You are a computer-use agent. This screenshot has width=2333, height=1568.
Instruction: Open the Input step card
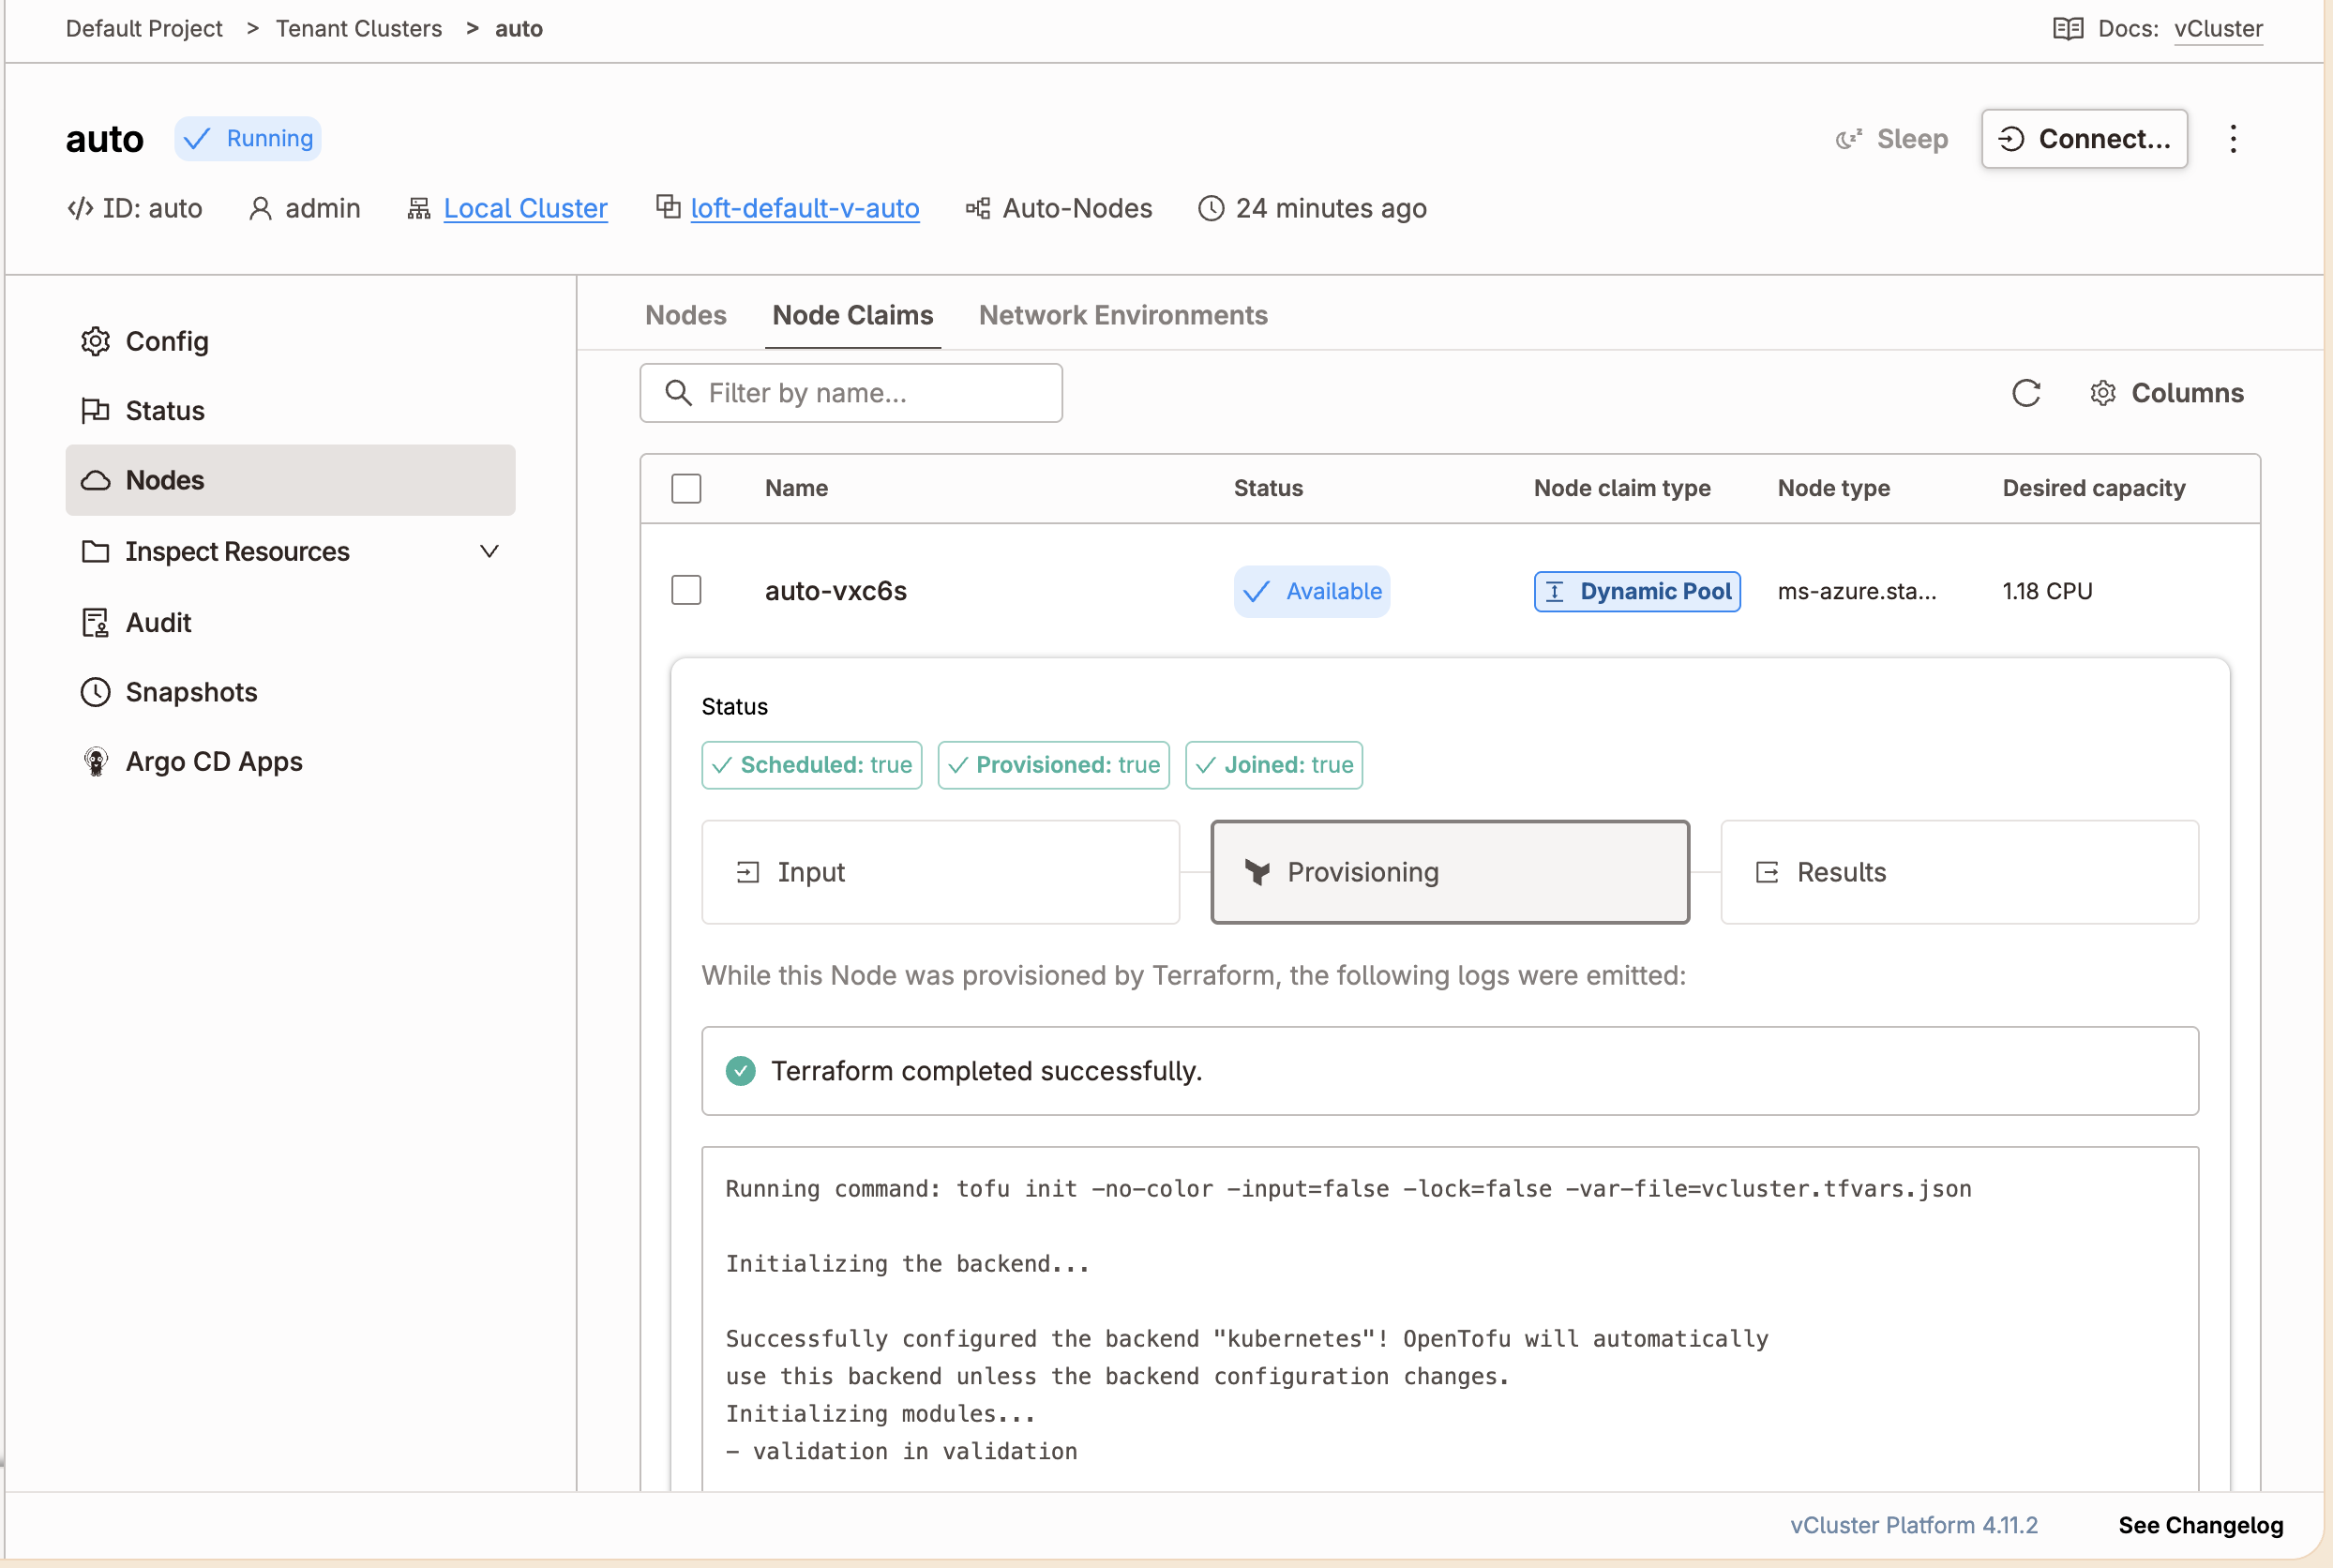[940, 872]
